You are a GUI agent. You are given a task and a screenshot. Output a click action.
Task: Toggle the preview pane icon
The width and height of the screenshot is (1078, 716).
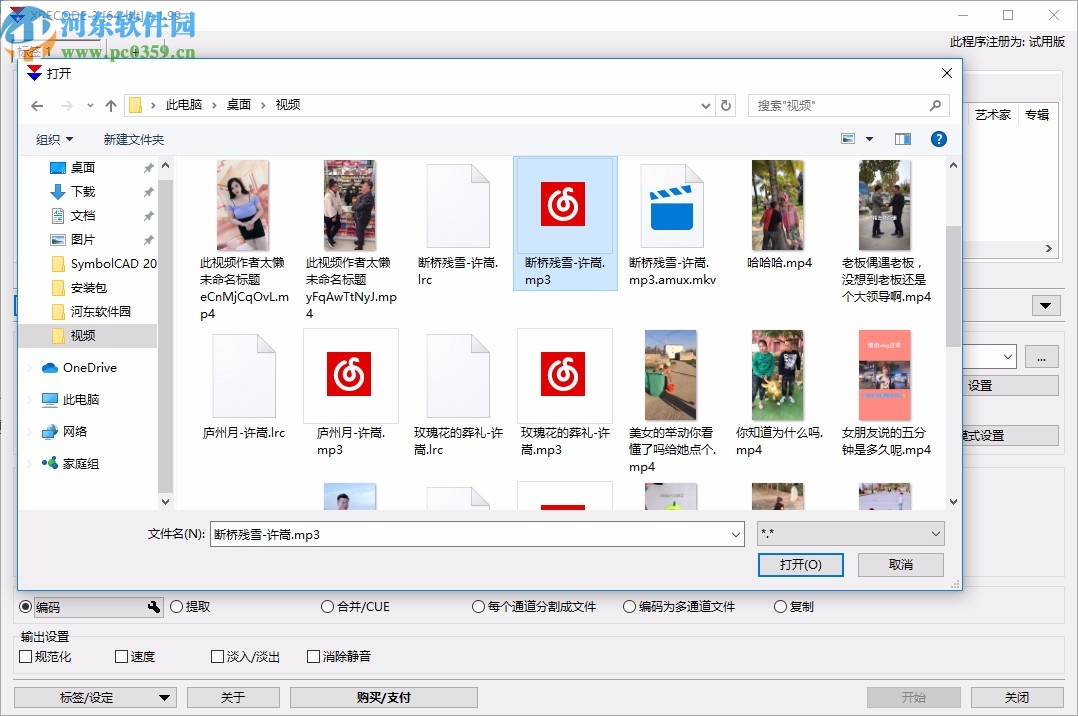[x=902, y=139]
